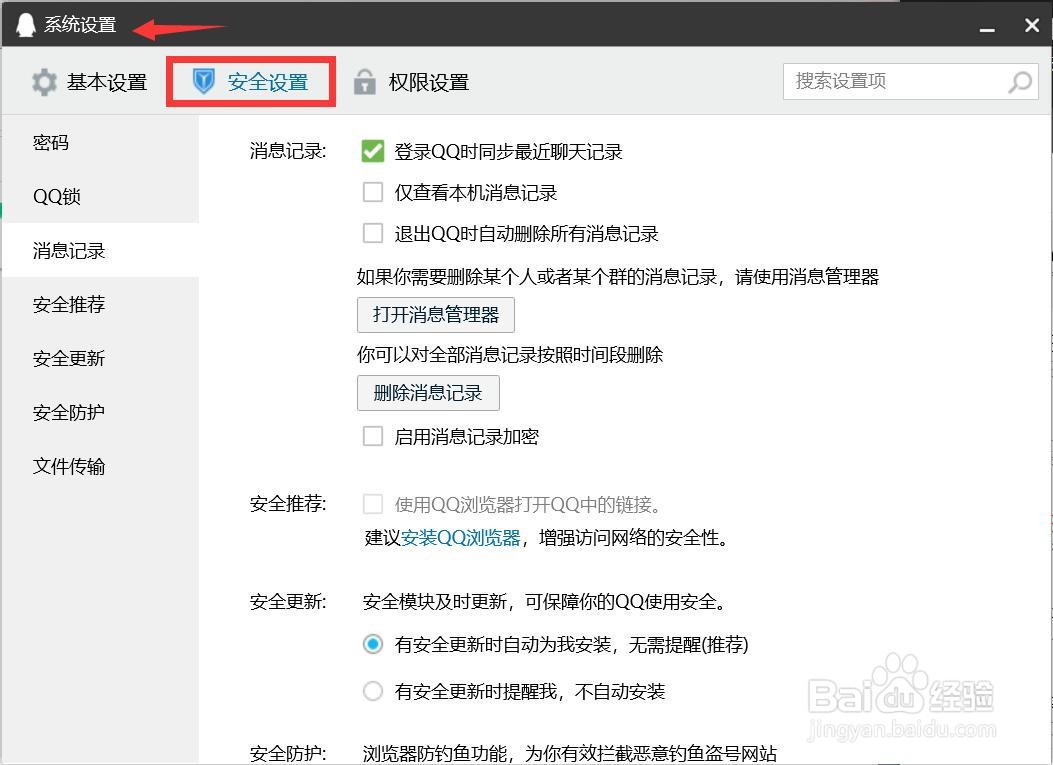Go to 文件传输 settings
This screenshot has width=1053, height=765.
[68, 466]
